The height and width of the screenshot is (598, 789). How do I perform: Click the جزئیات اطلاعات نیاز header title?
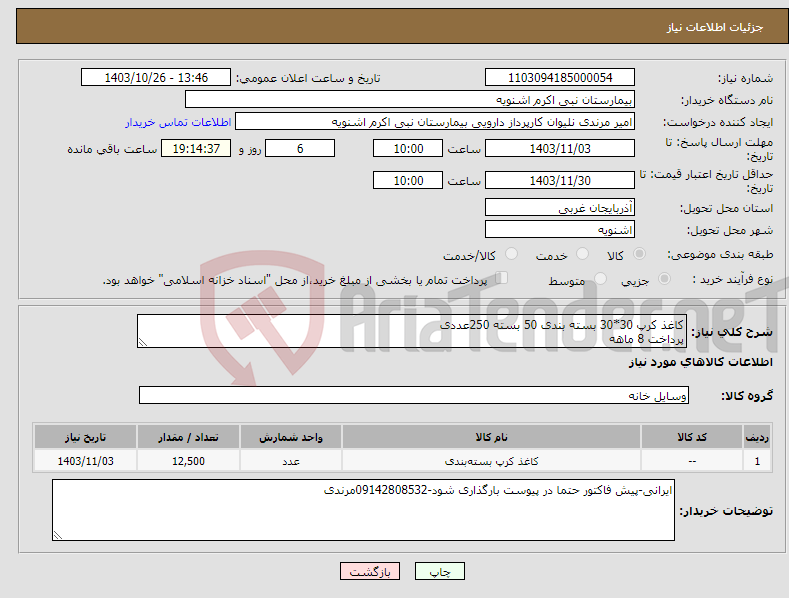pos(715,27)
